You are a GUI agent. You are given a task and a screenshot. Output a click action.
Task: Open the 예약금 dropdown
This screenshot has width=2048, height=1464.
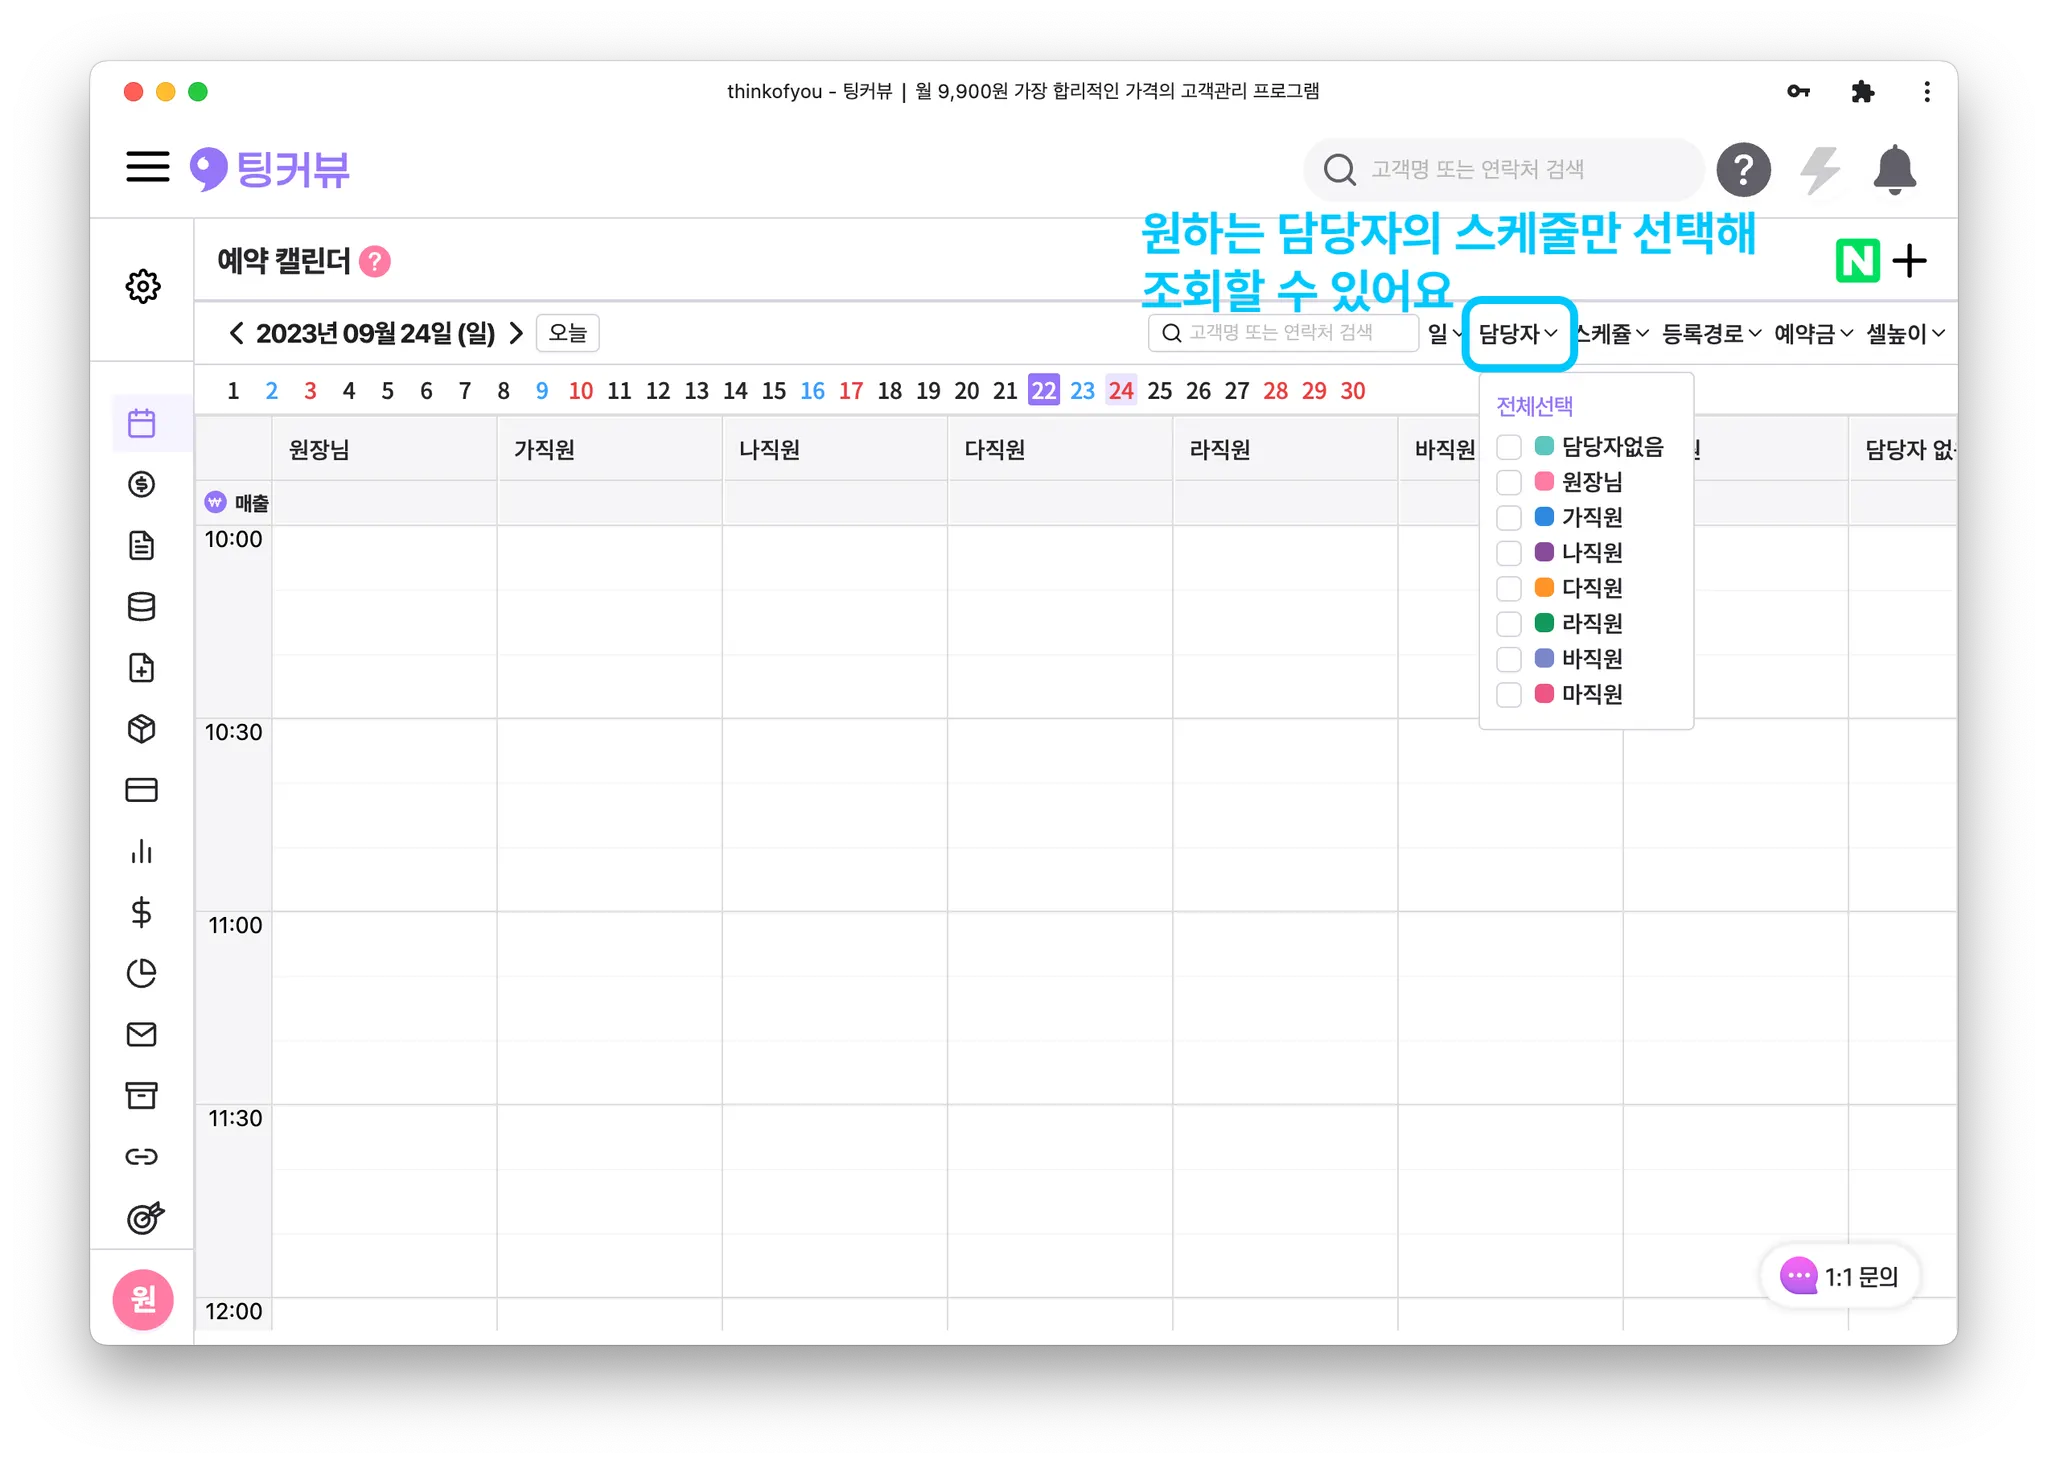click(1813, 334)
